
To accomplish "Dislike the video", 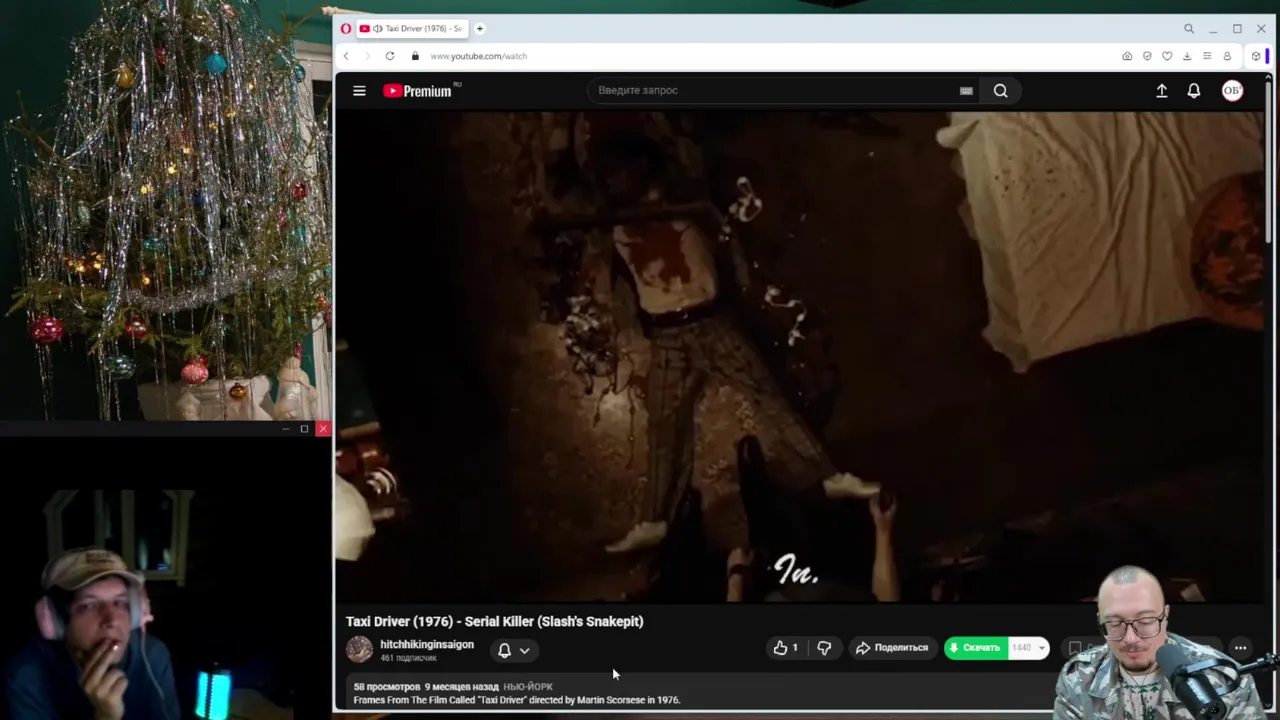I will click(824, 648).
